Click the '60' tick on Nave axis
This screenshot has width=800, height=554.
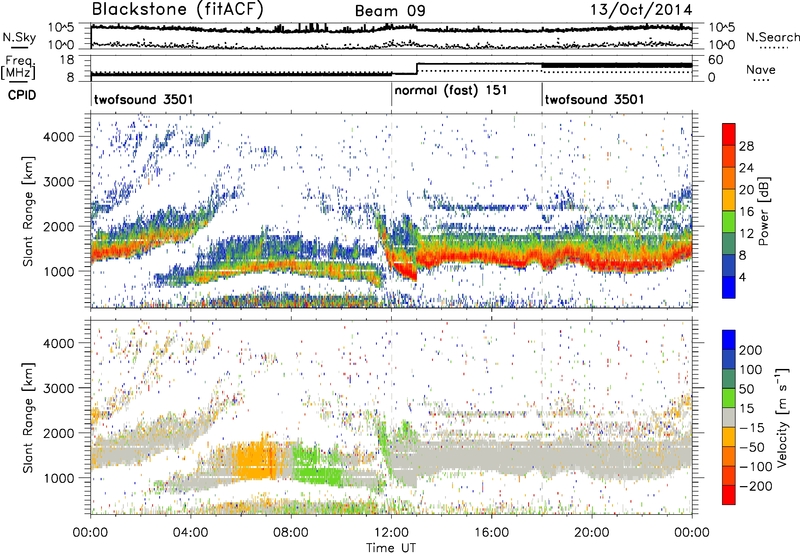(x=716, y=60)
